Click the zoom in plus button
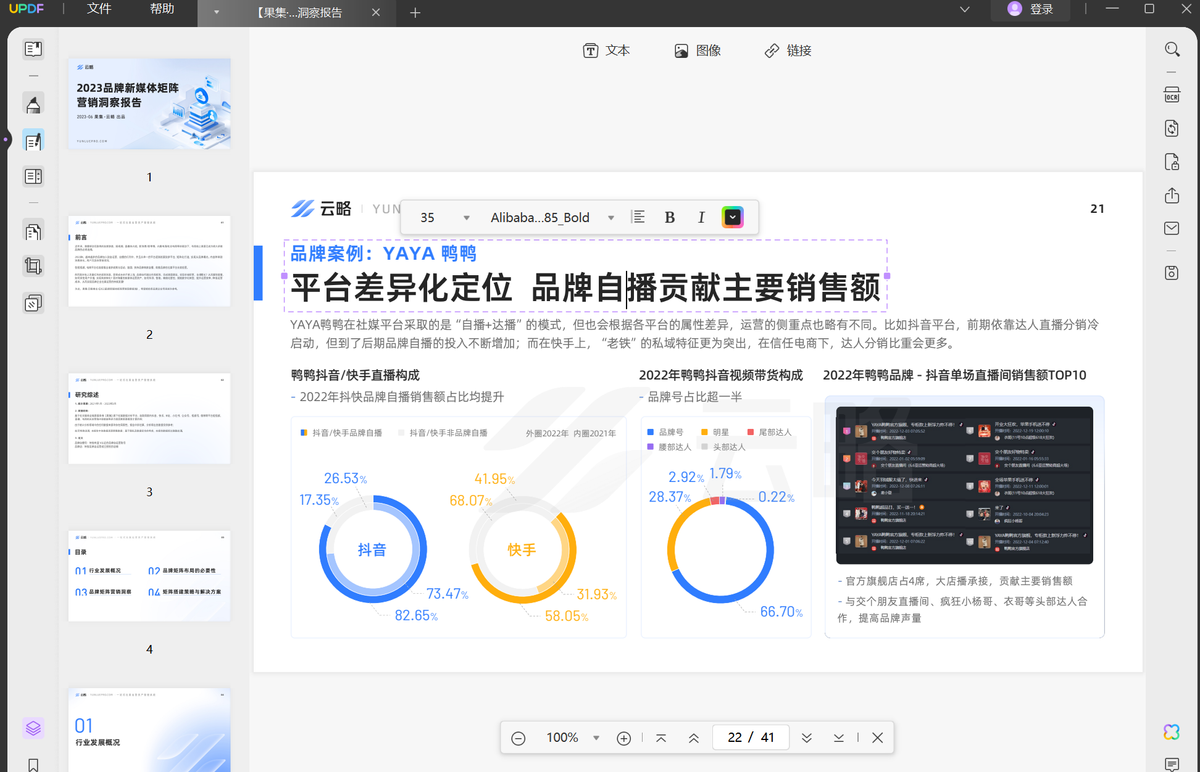This screenshot has height=772, width=1200. tap(624, 738)
